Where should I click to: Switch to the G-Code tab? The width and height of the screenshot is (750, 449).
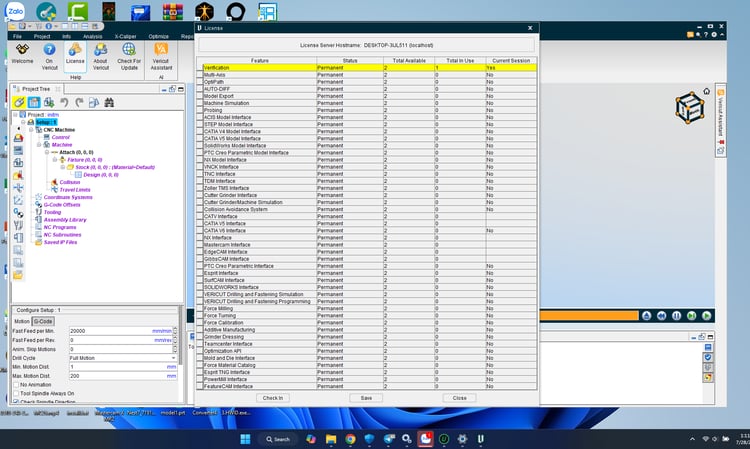coord(43,321)
